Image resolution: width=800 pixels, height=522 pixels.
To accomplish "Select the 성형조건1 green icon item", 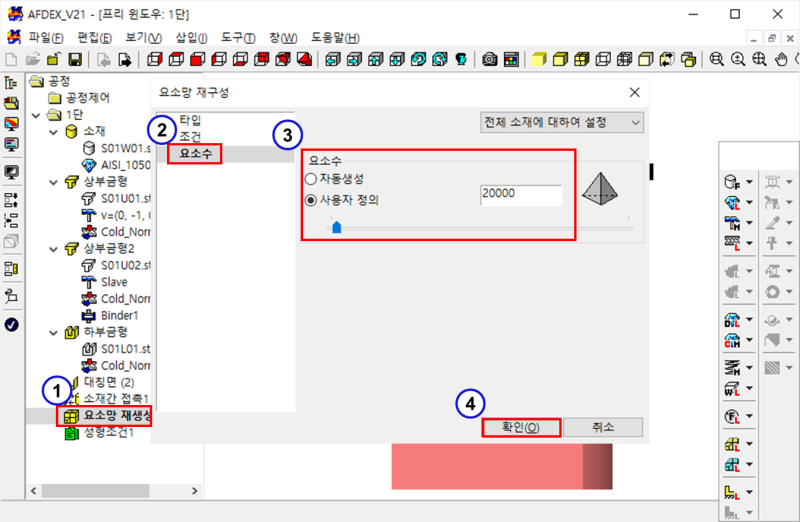I will click(x=108, y=433).
